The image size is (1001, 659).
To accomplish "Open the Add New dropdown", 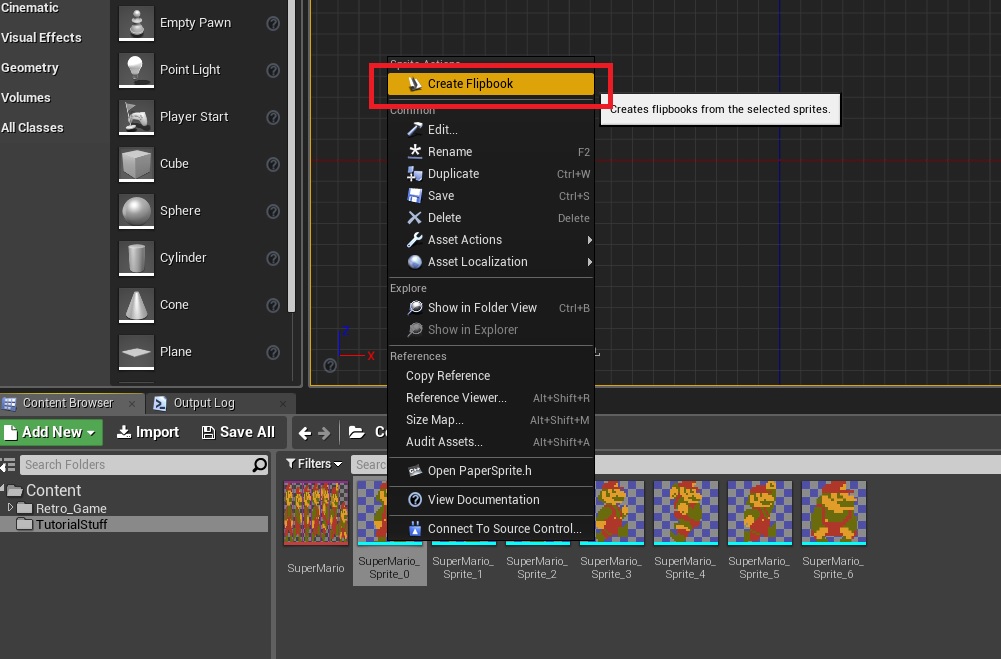I will point(51,432).
